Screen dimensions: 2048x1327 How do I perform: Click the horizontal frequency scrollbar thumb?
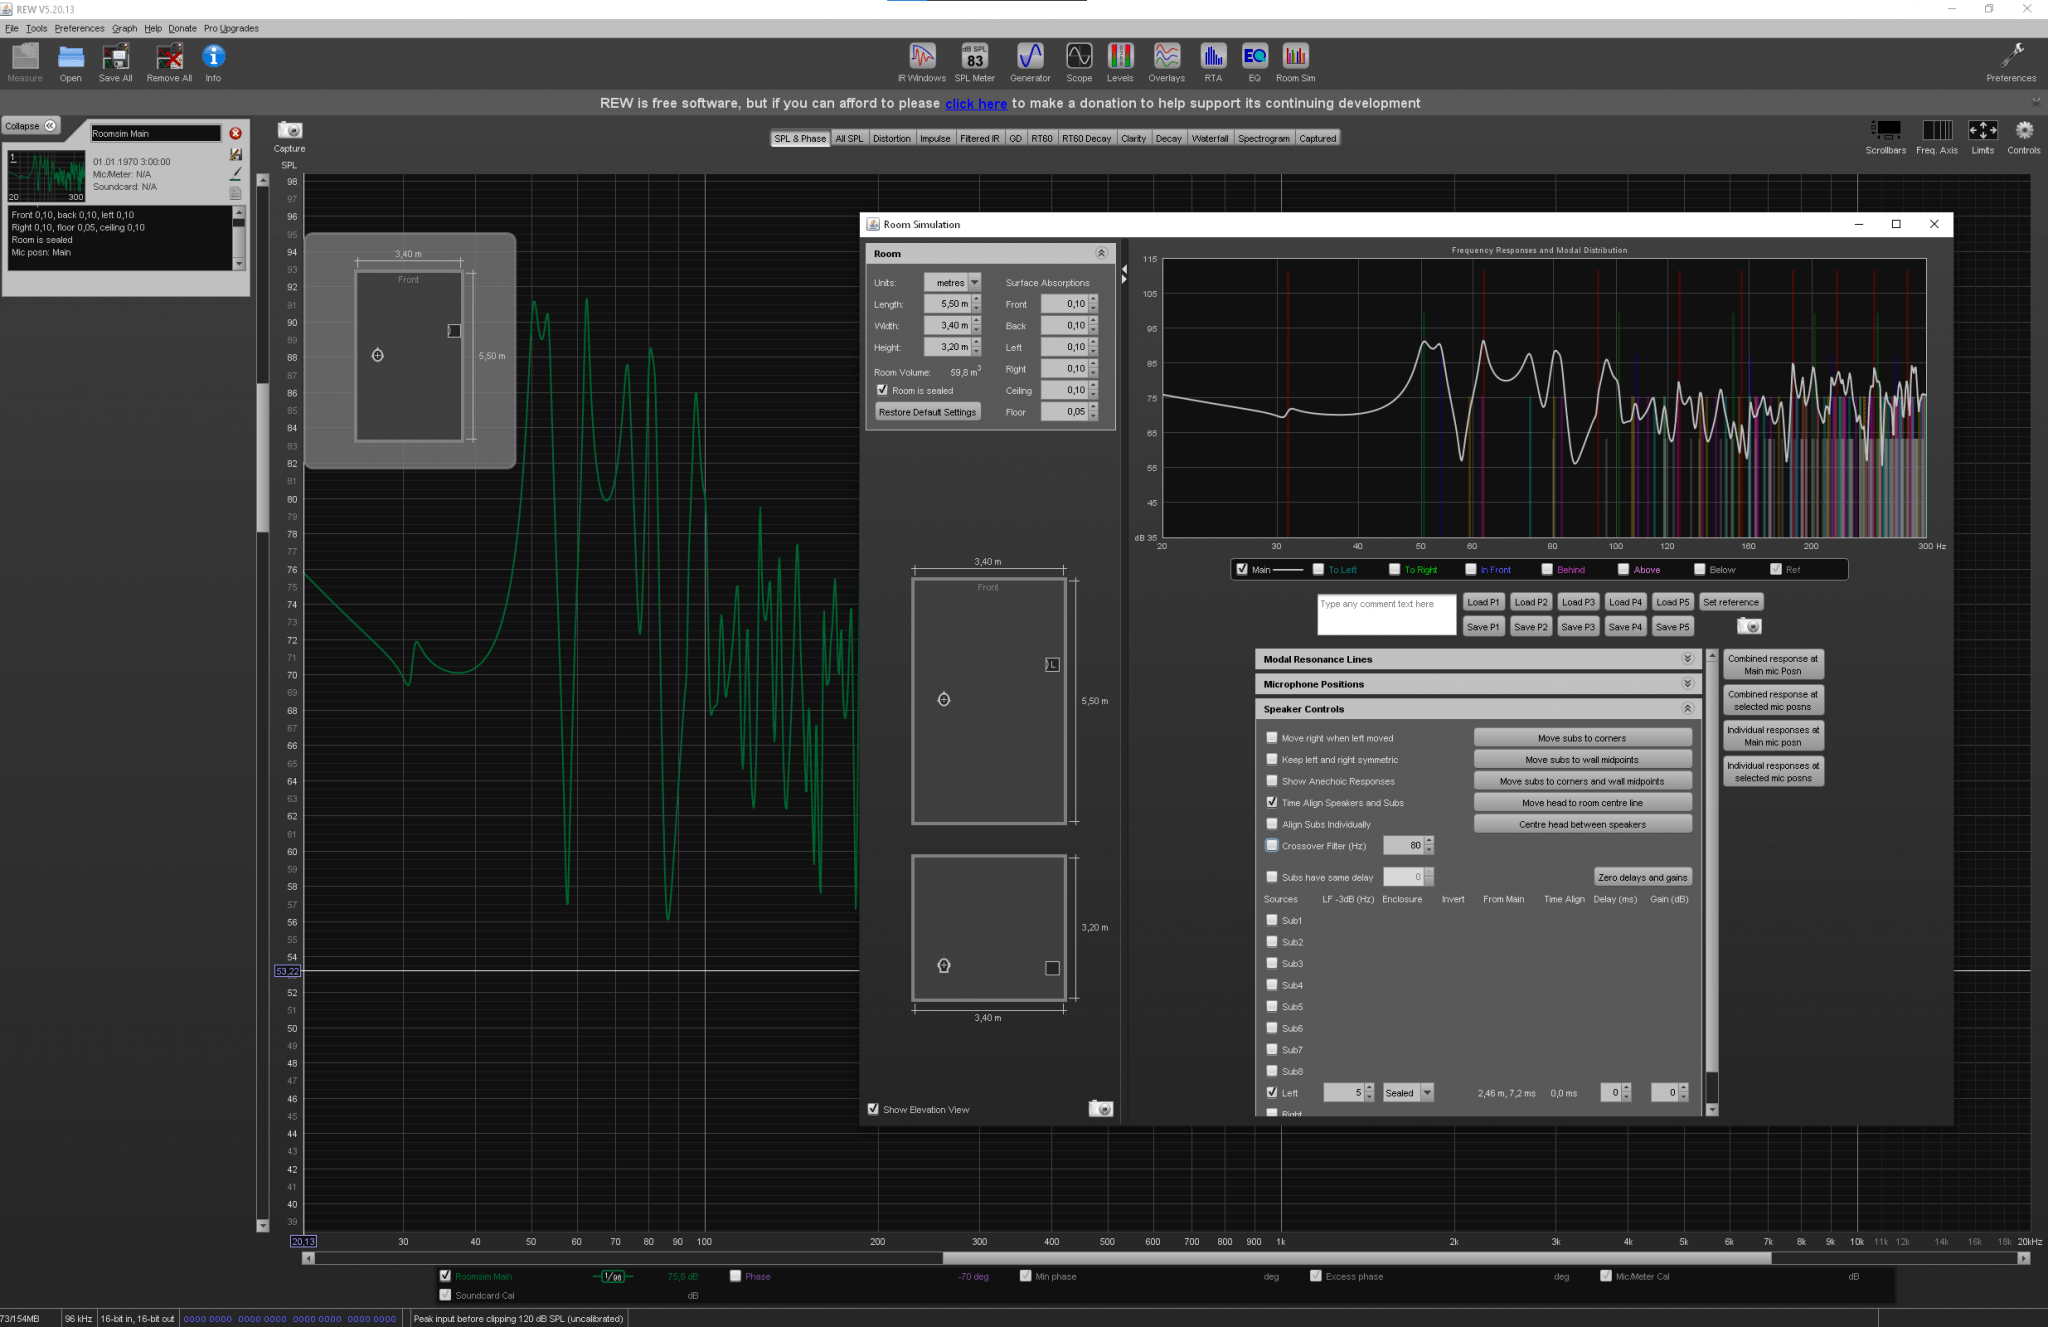tap(1357, 1258)
